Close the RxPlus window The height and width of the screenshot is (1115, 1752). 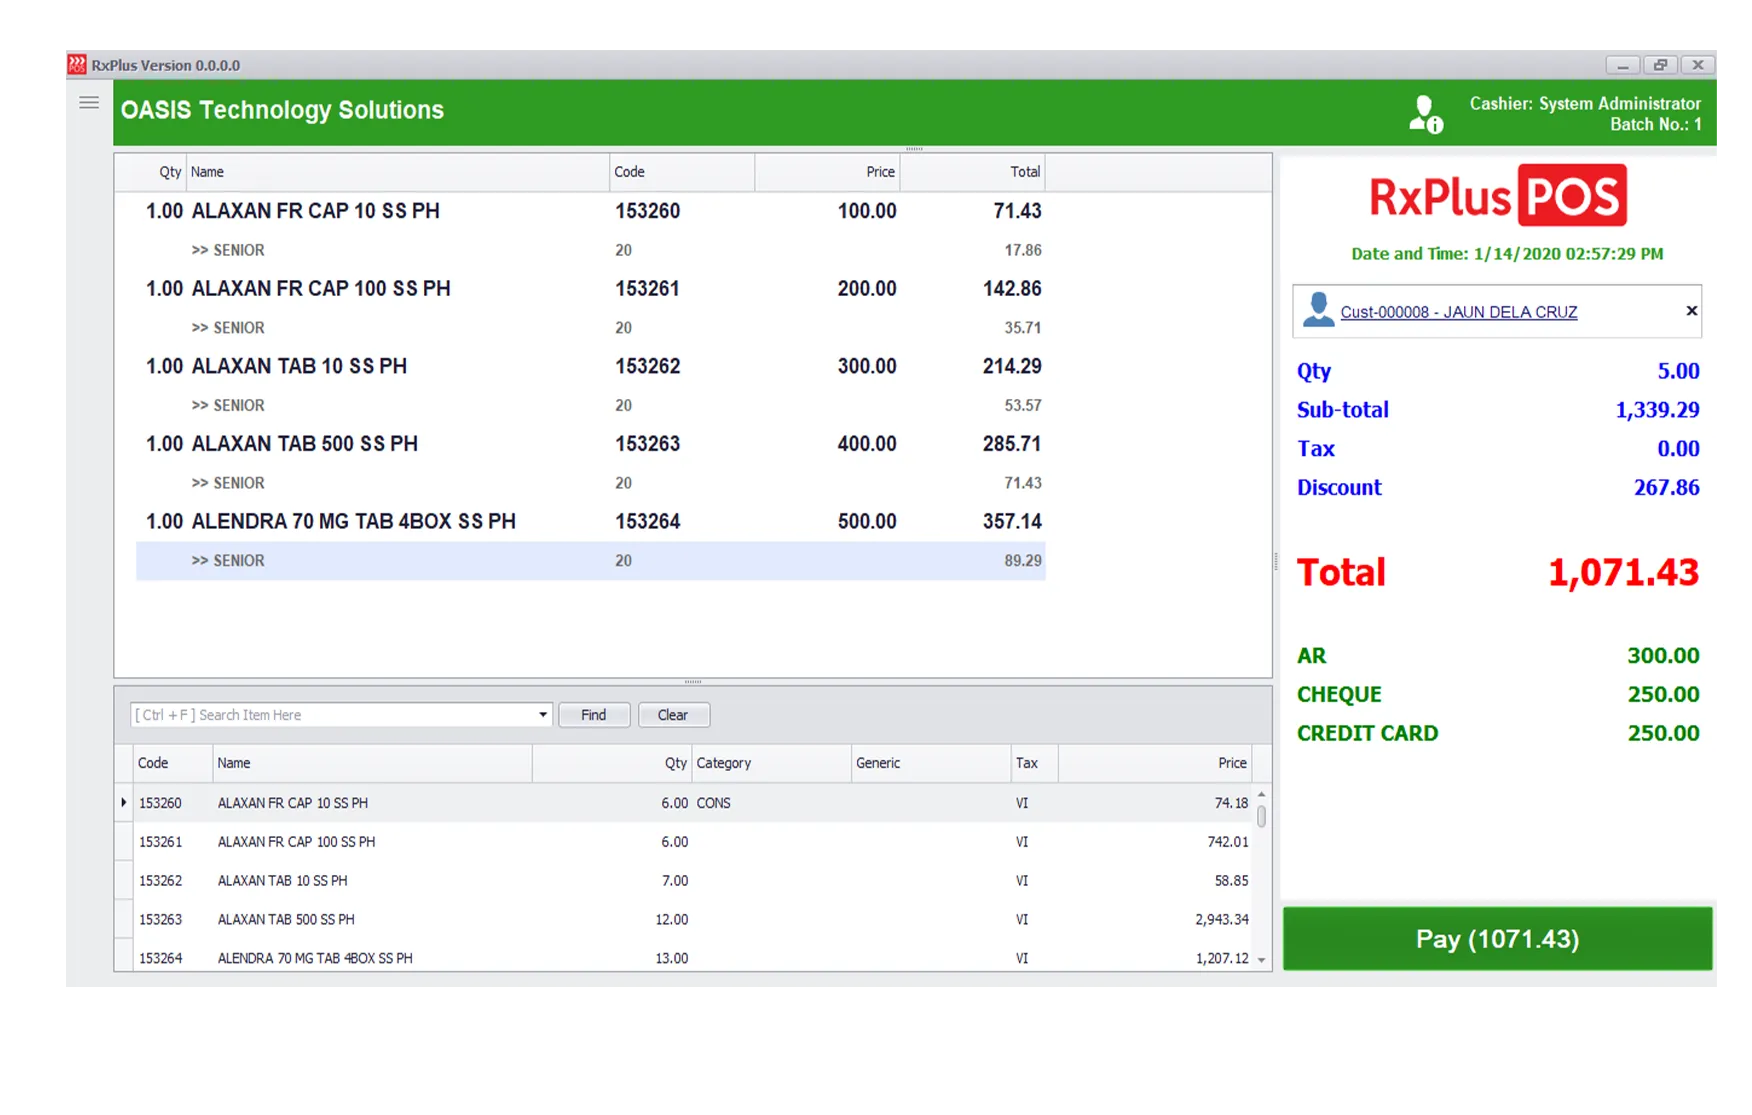point(1697,65)
